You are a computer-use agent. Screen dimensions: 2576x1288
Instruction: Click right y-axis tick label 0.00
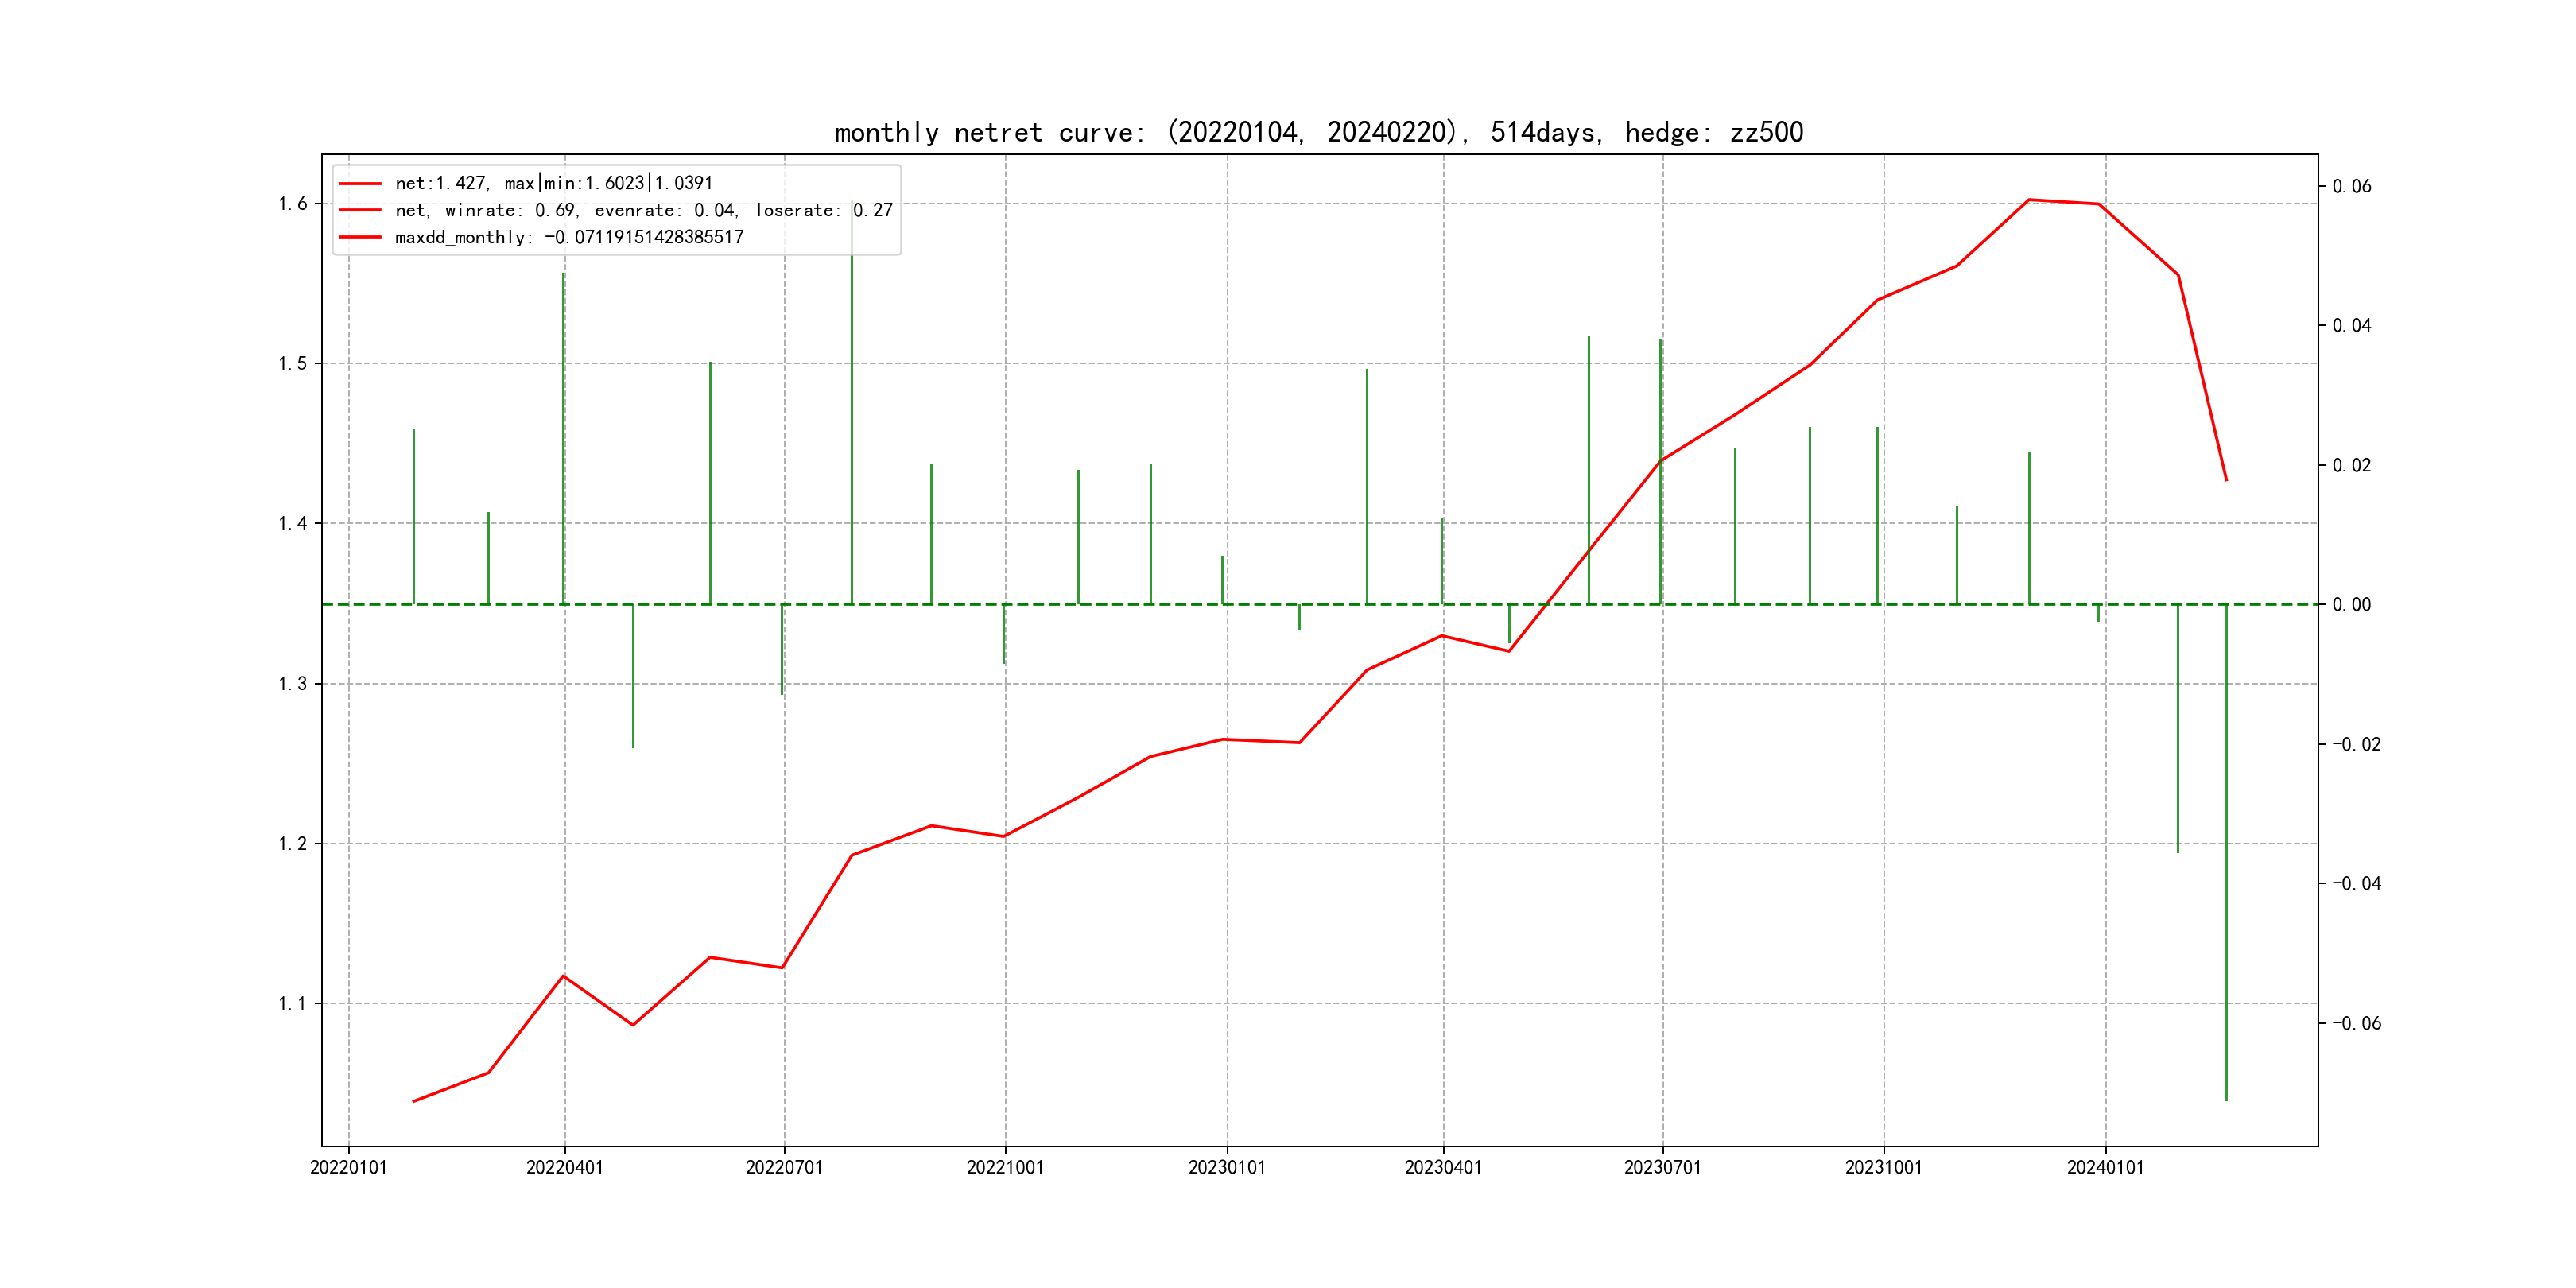(2351, 604)
